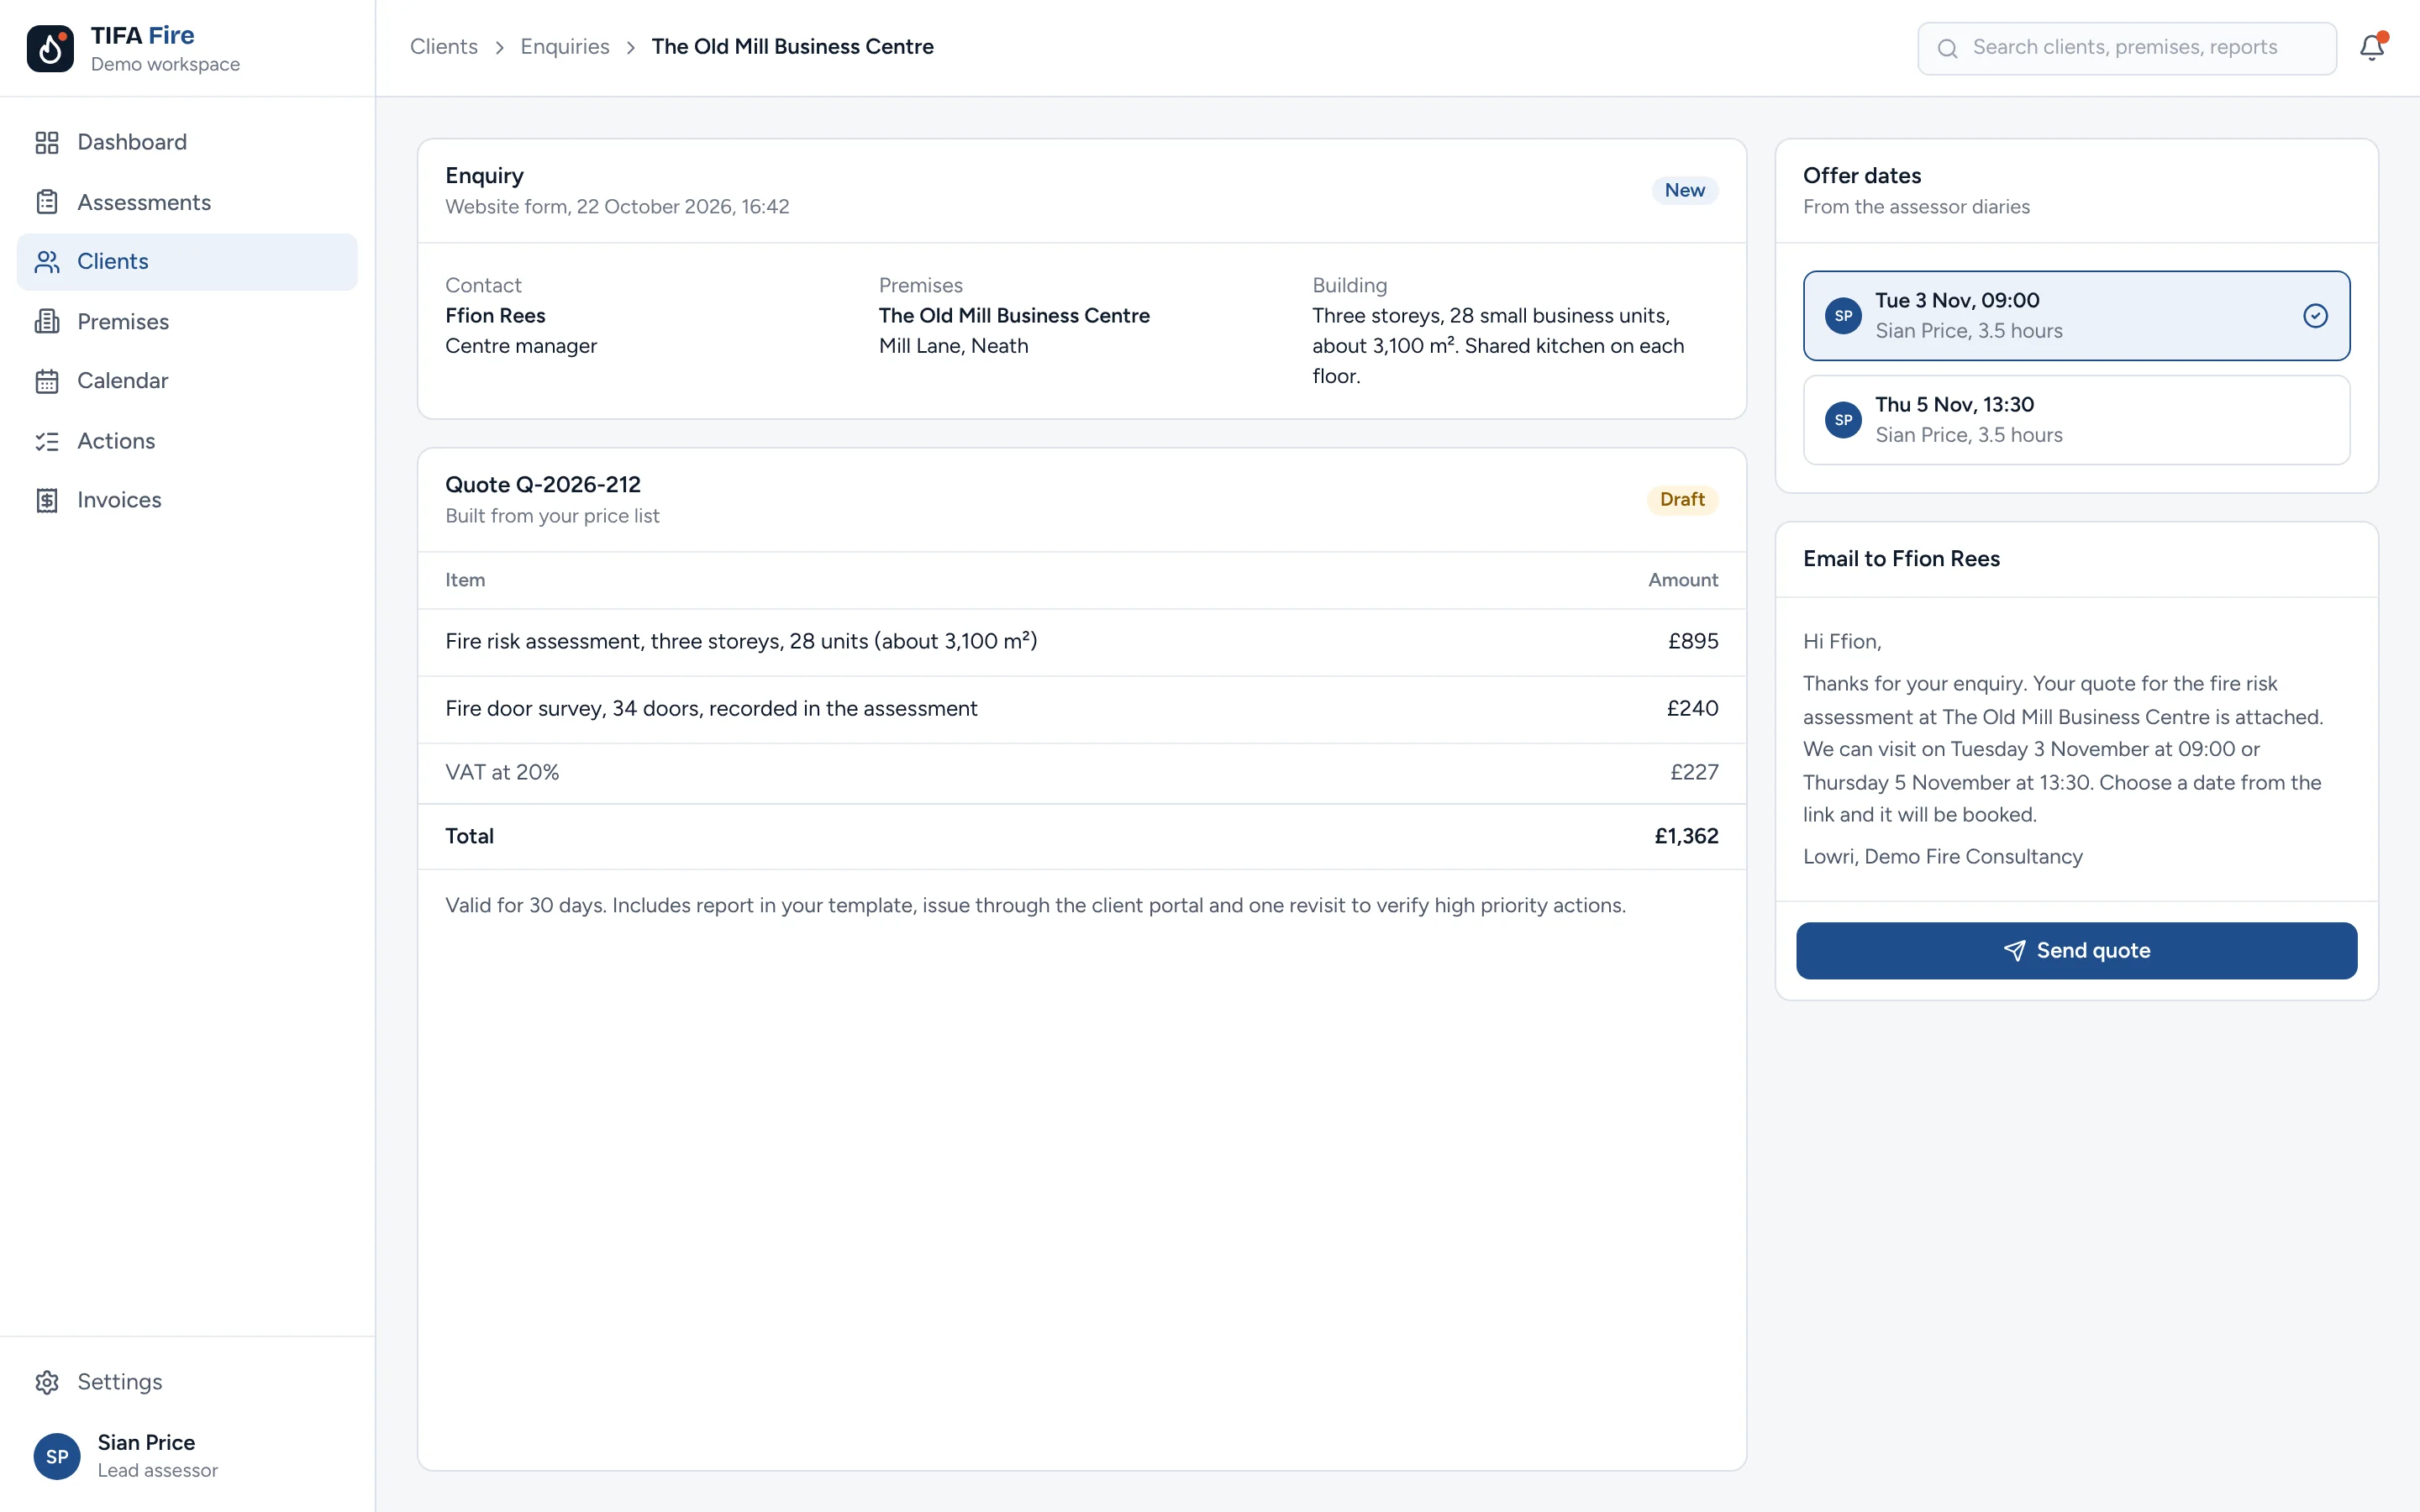Click the Assessments clipboard icon
This screenshot has width=2420, height=1512.
pos(47,202)
